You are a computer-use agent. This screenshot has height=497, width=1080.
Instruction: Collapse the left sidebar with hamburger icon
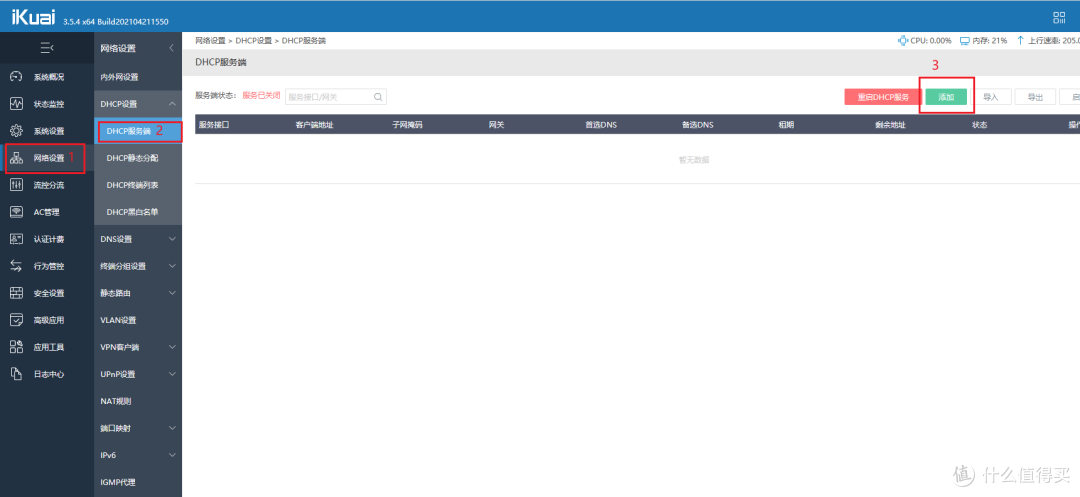point(46,48)
